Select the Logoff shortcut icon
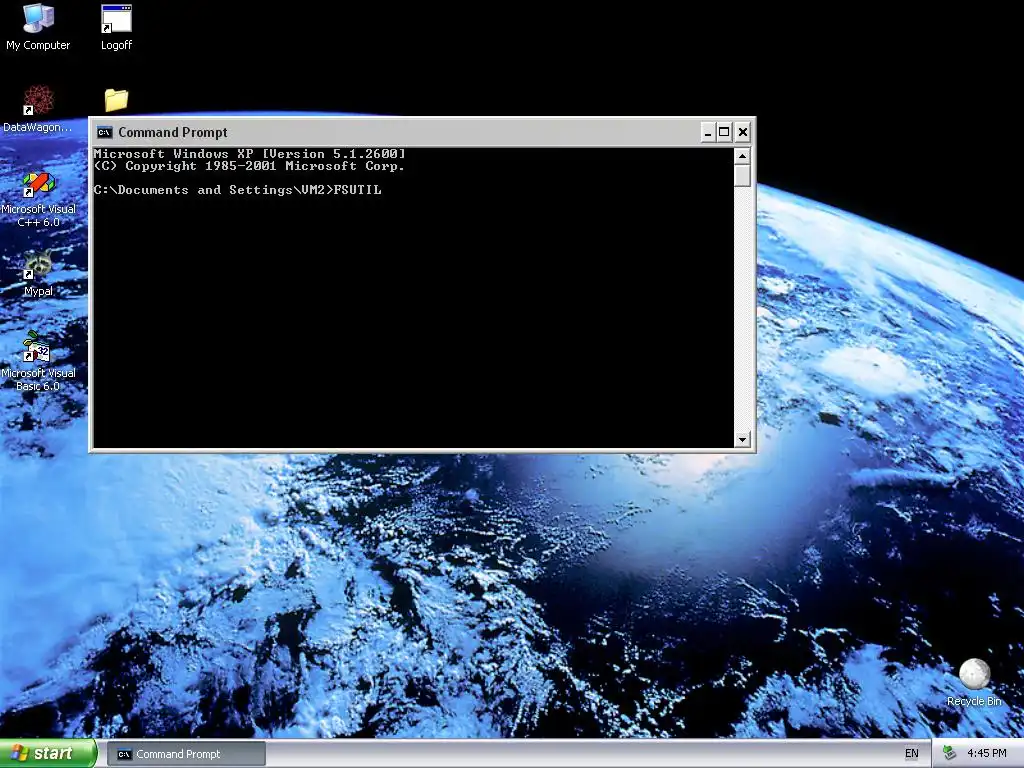1024x768 pixels. coord(116,27)
